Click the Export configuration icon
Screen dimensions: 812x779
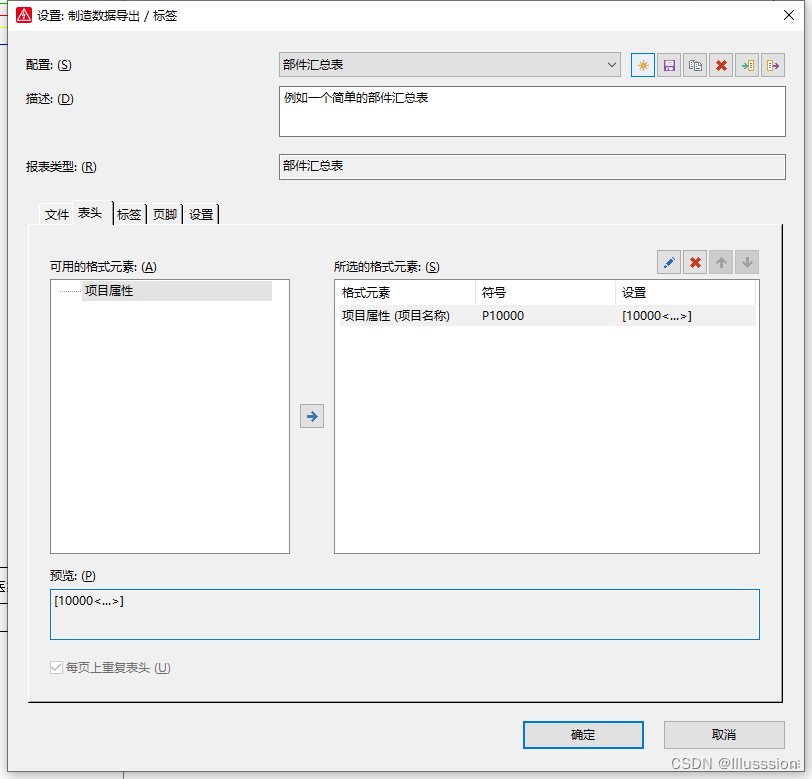point(772,65)
